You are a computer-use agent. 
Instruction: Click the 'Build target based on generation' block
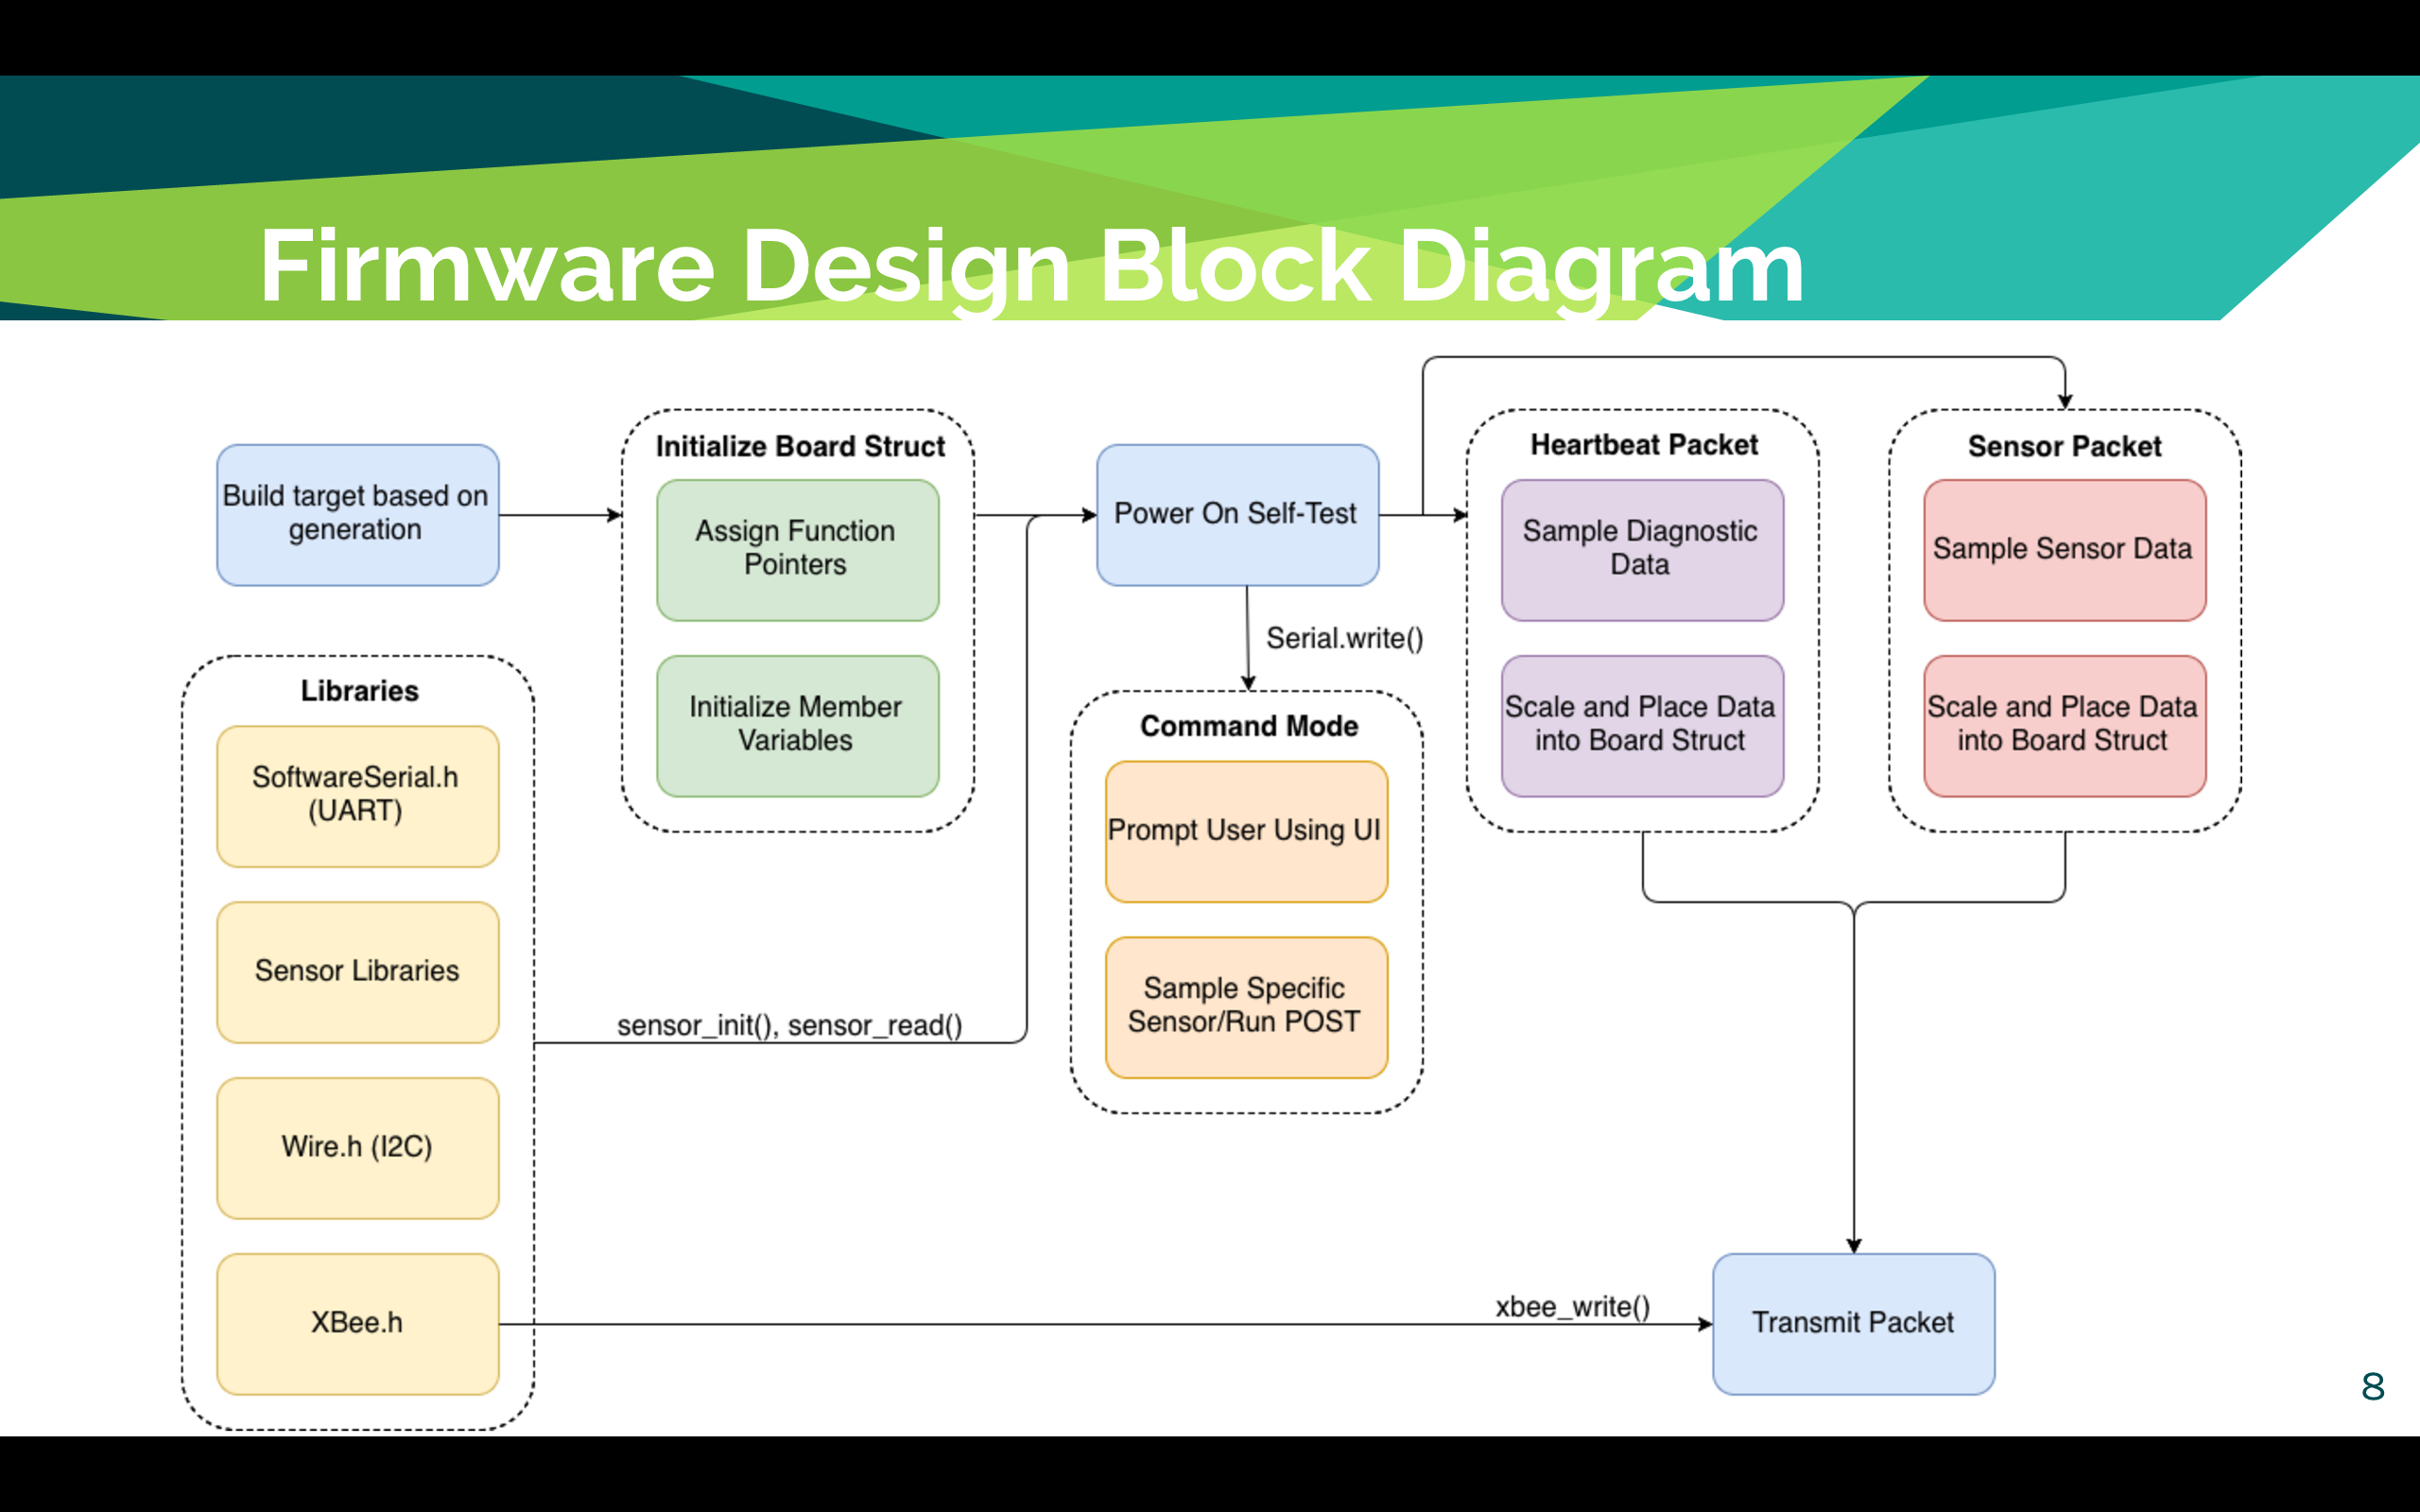click(x=357, y=515)
